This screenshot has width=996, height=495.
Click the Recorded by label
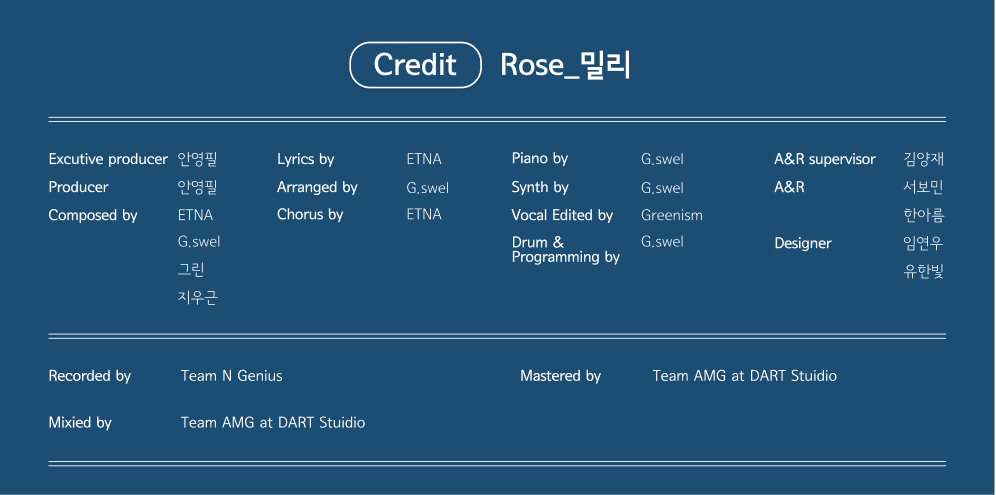tap(90, 376)
